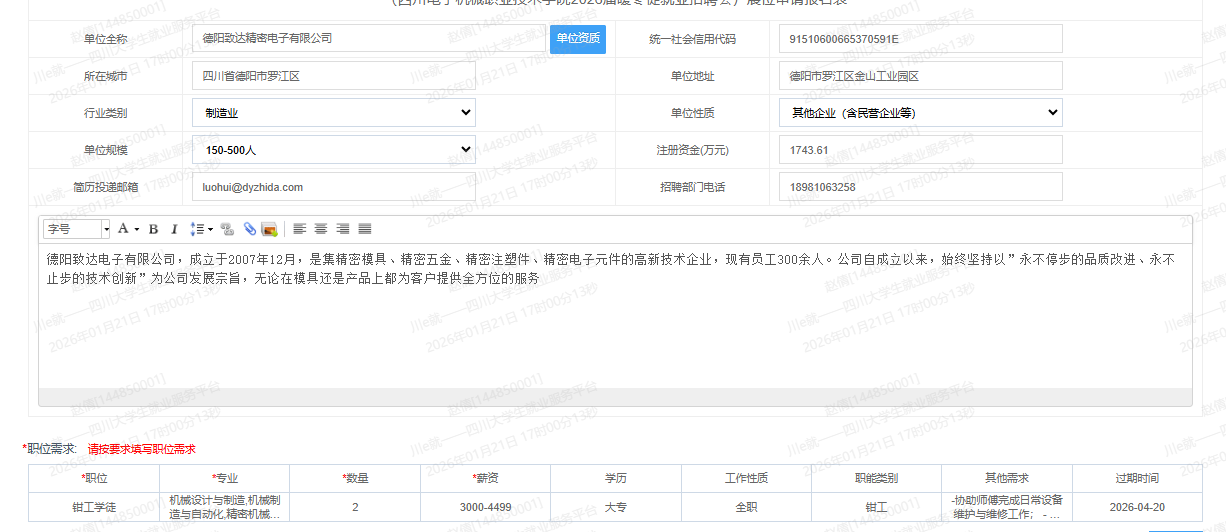Click the 钳工学徒 position cell
The image size is (1226, 532).
(x=94, y=507)
